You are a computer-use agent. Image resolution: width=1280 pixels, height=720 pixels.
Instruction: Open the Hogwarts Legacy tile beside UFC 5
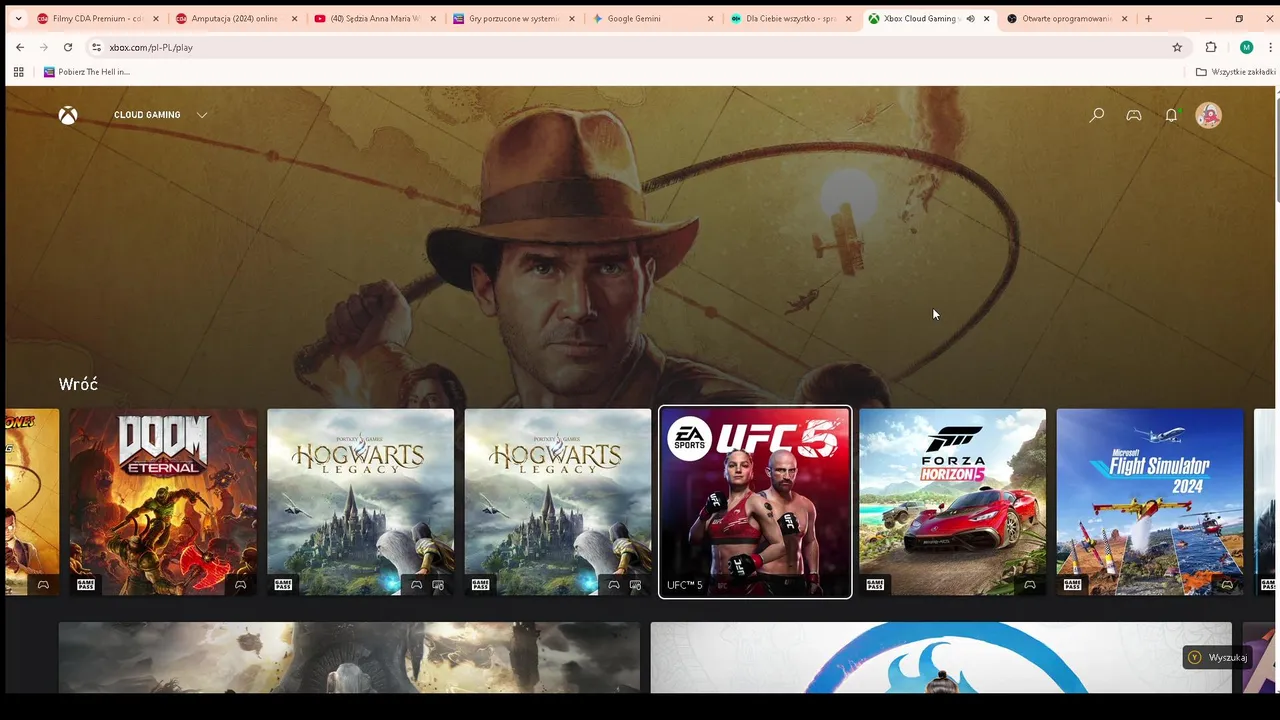[x=558, y=502]
